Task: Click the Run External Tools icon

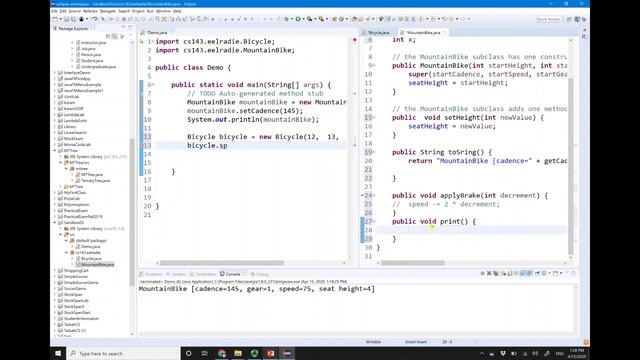Action: (x=321, y=19)
